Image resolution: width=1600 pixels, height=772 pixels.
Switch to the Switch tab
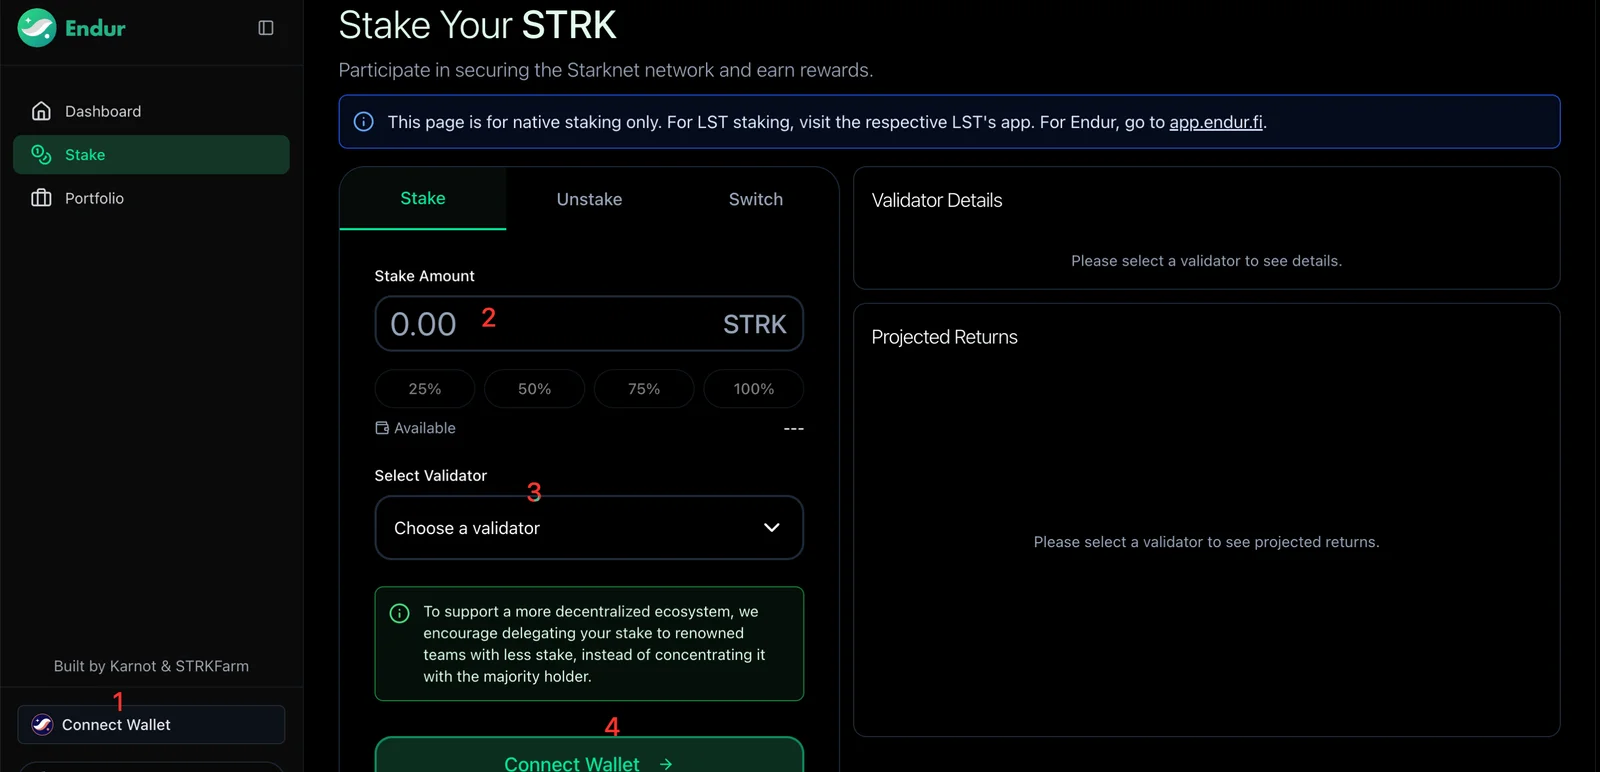pyautogui.click(x=756, y=199)
